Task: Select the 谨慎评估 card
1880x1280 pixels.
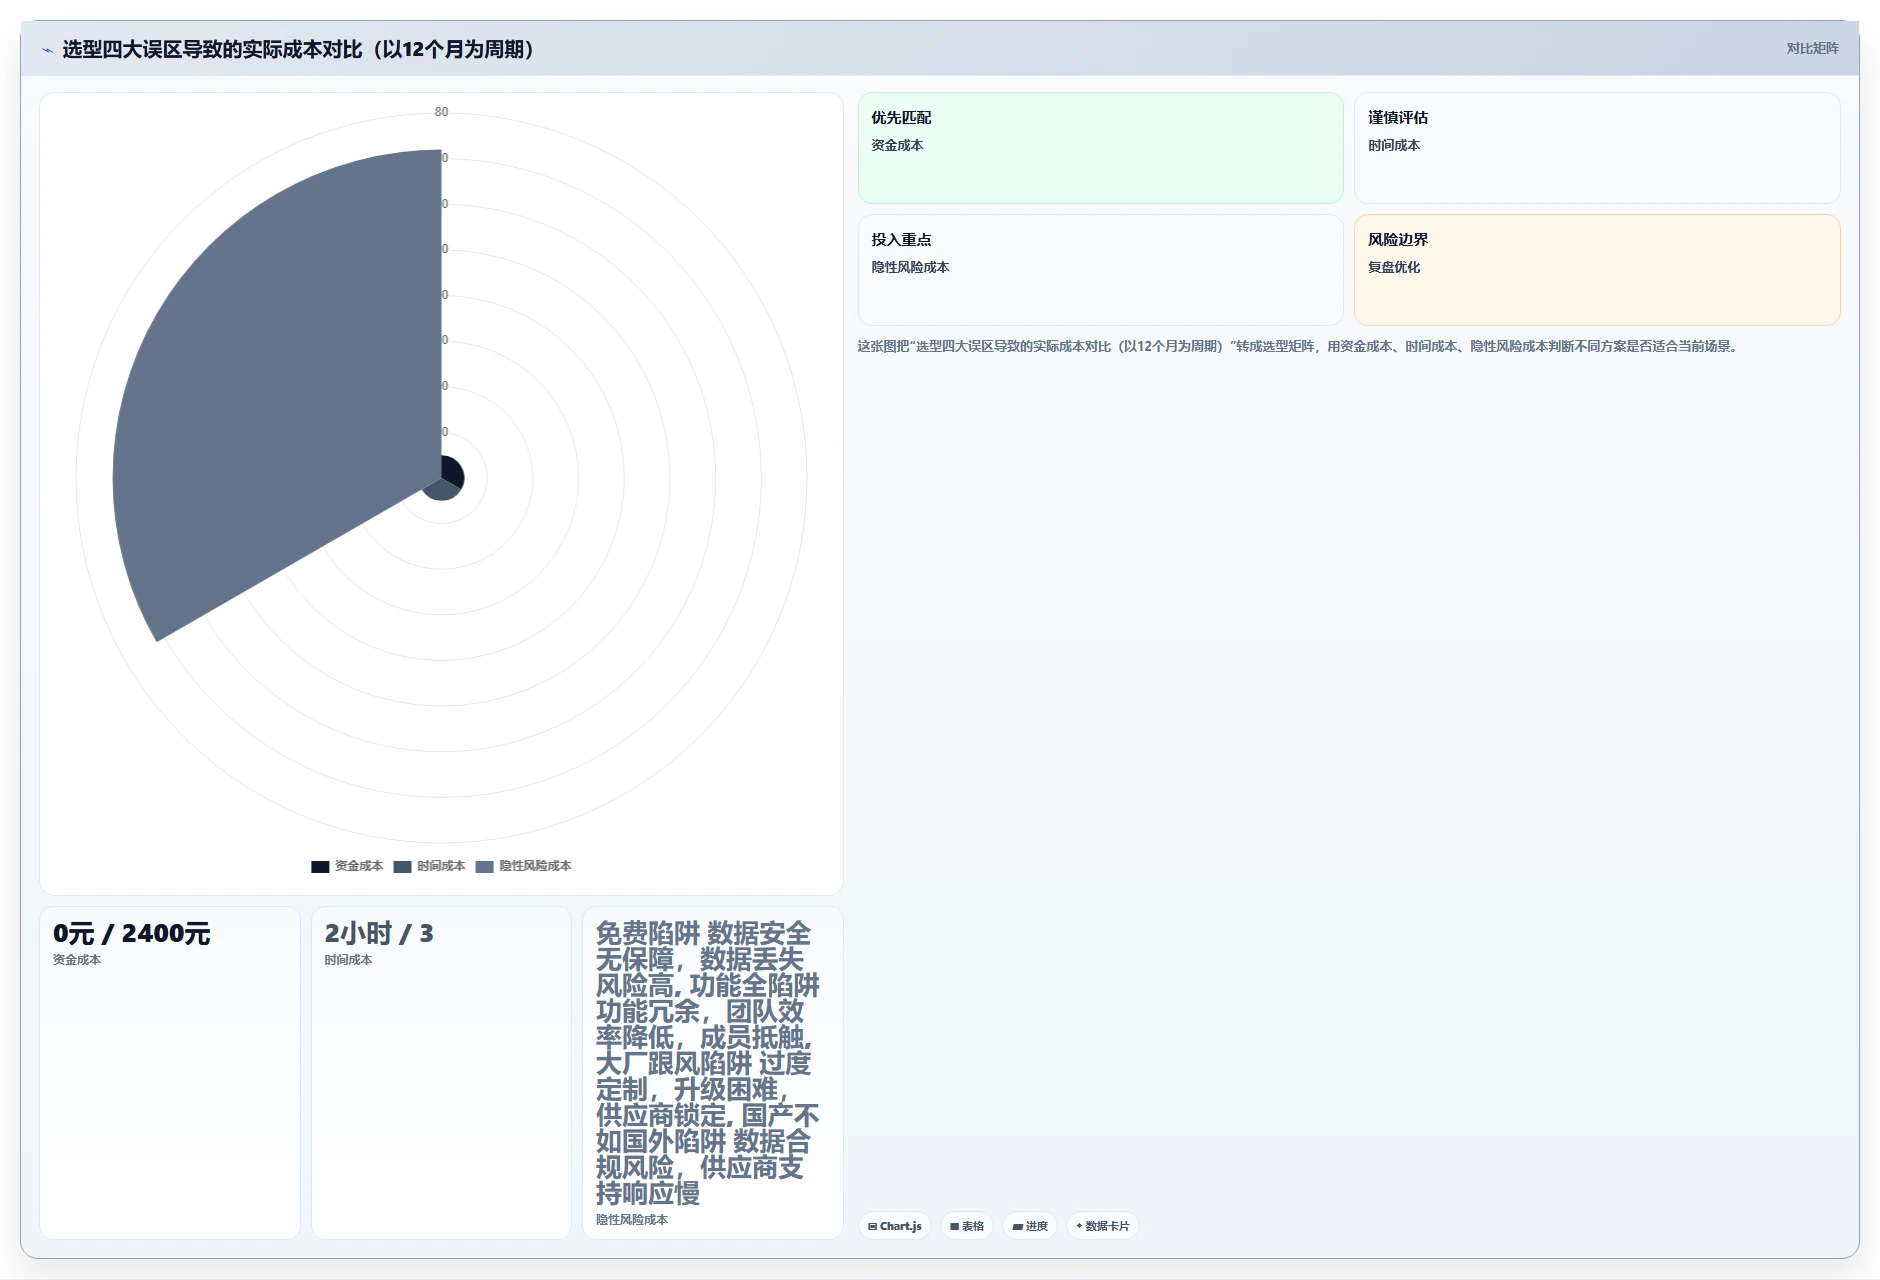Action: click(1597, 148)
